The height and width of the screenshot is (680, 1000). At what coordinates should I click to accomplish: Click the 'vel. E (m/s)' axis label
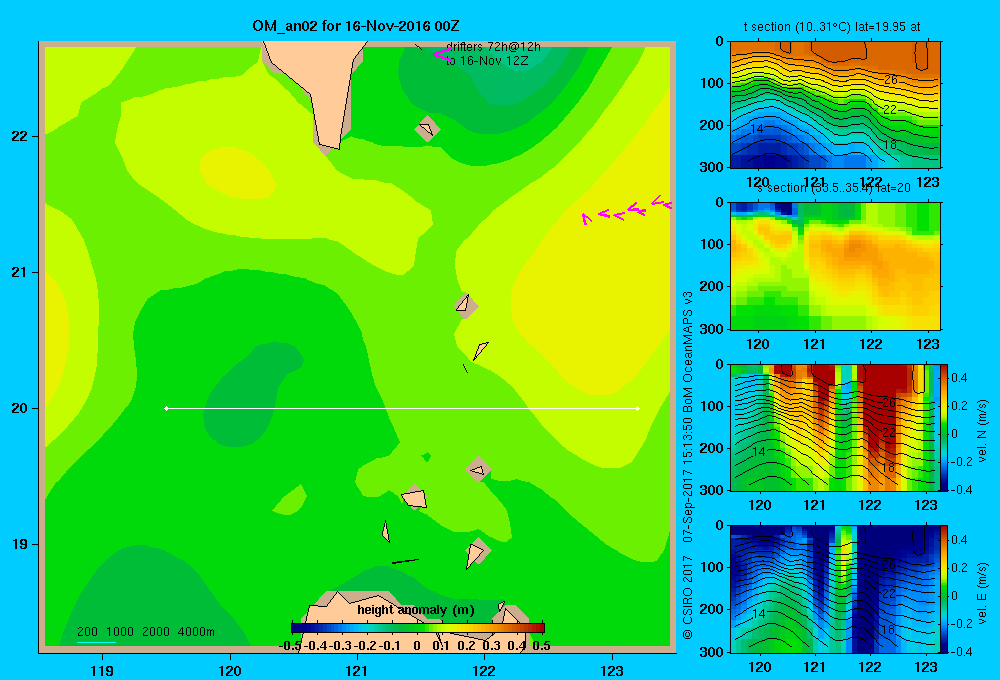pyautogui.click(x=982, y=593)
